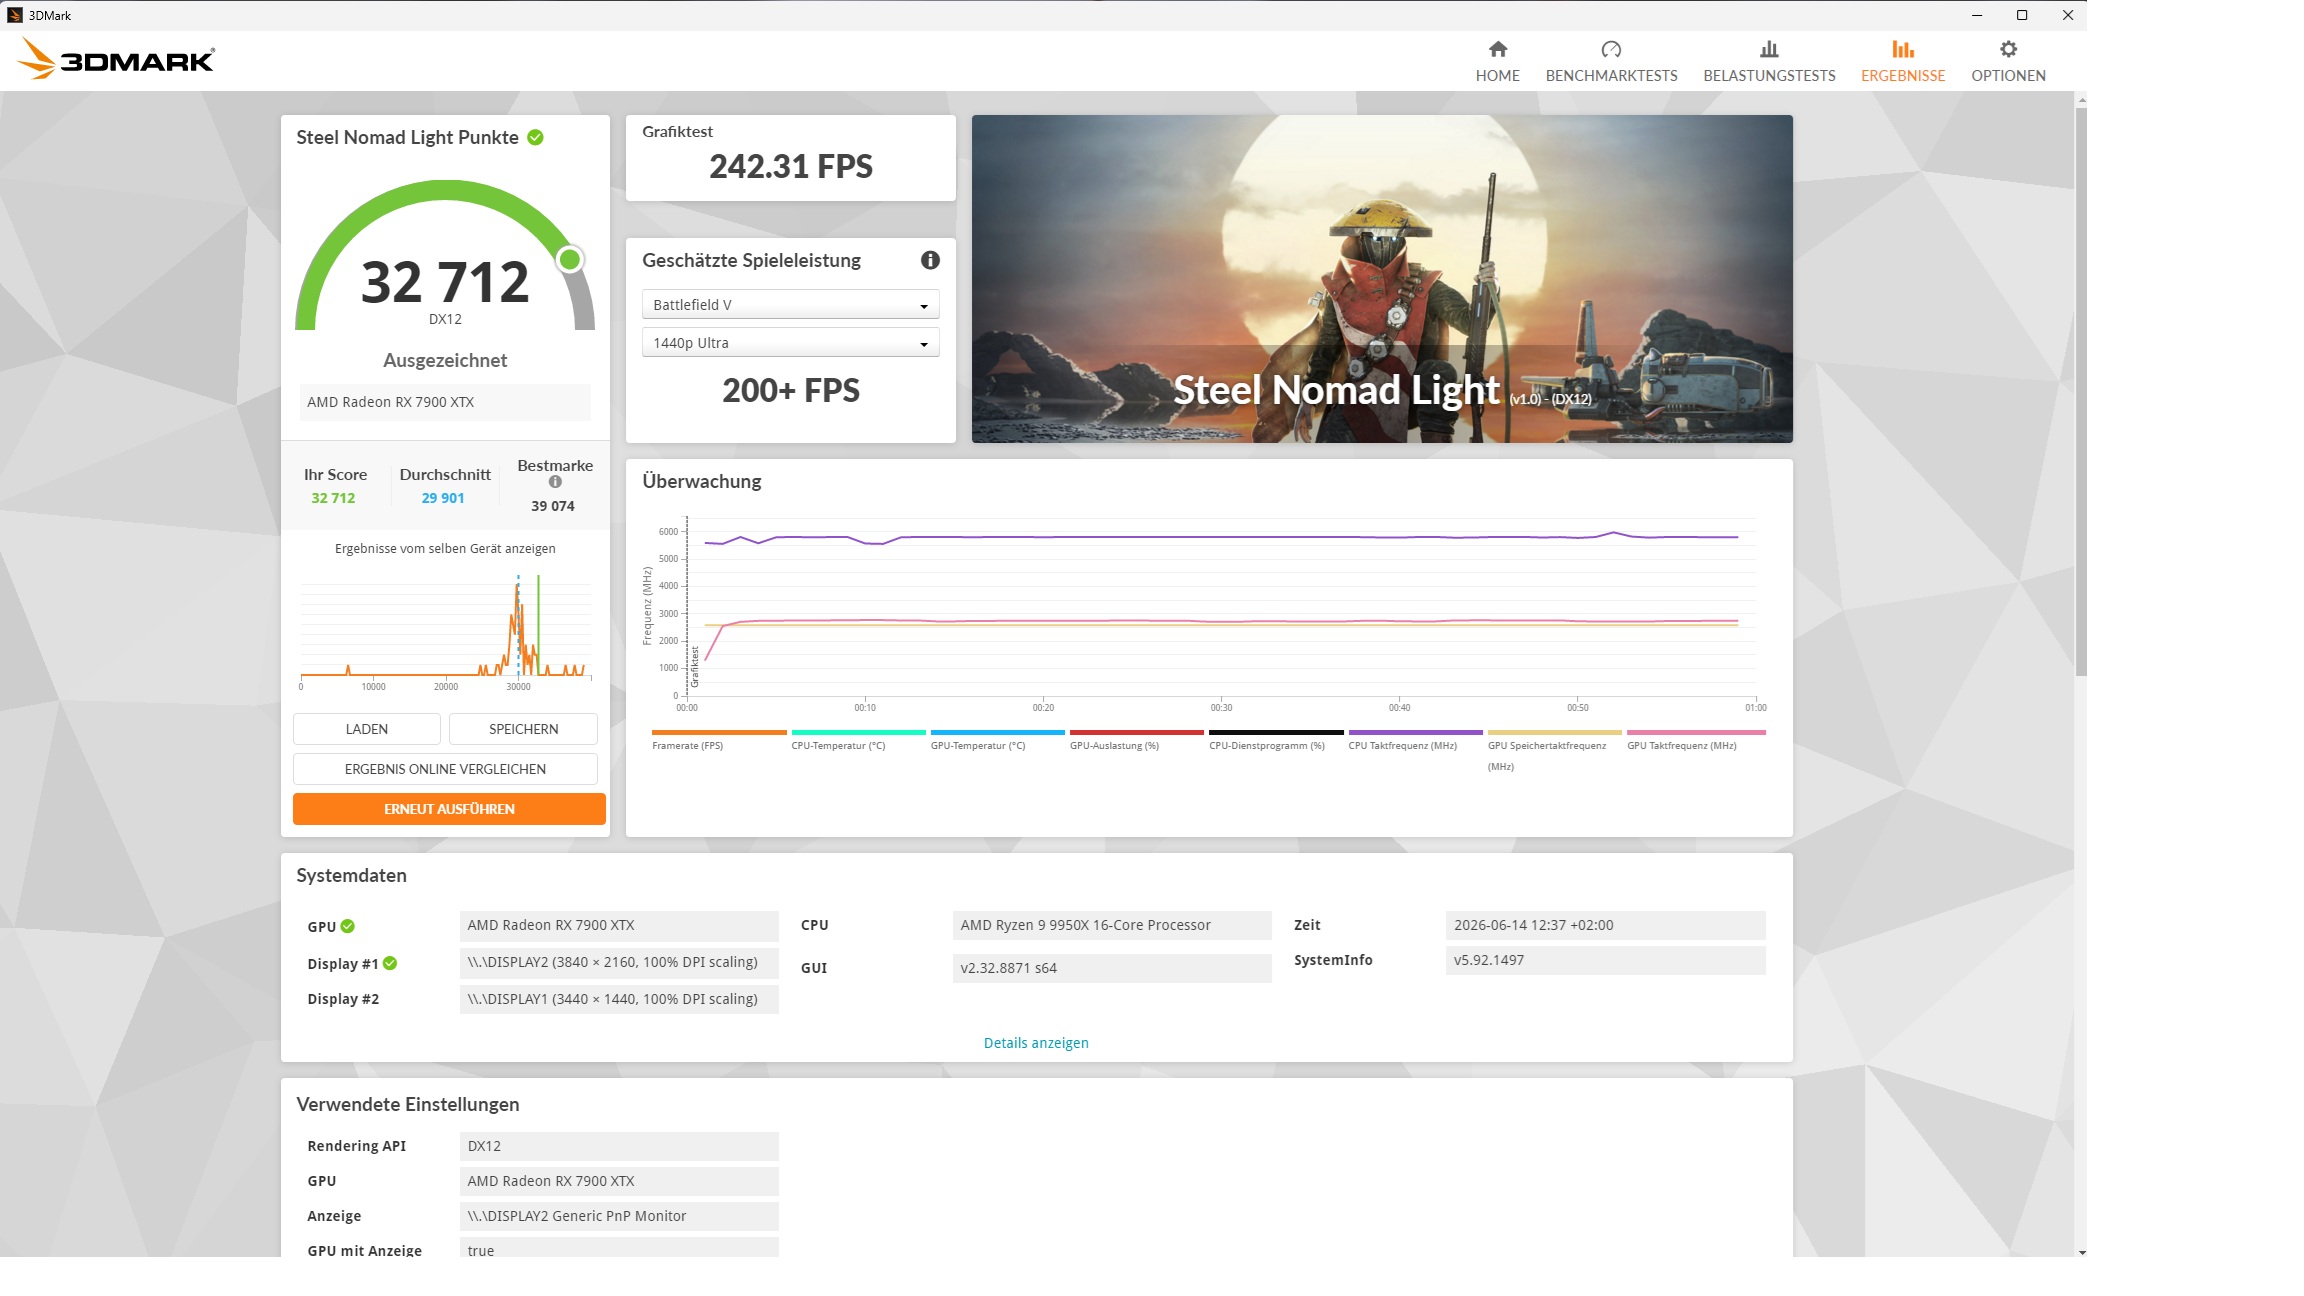Click the Benchmarktests gauge icon
The image size is (2304, 1296).
(1611, 49)
